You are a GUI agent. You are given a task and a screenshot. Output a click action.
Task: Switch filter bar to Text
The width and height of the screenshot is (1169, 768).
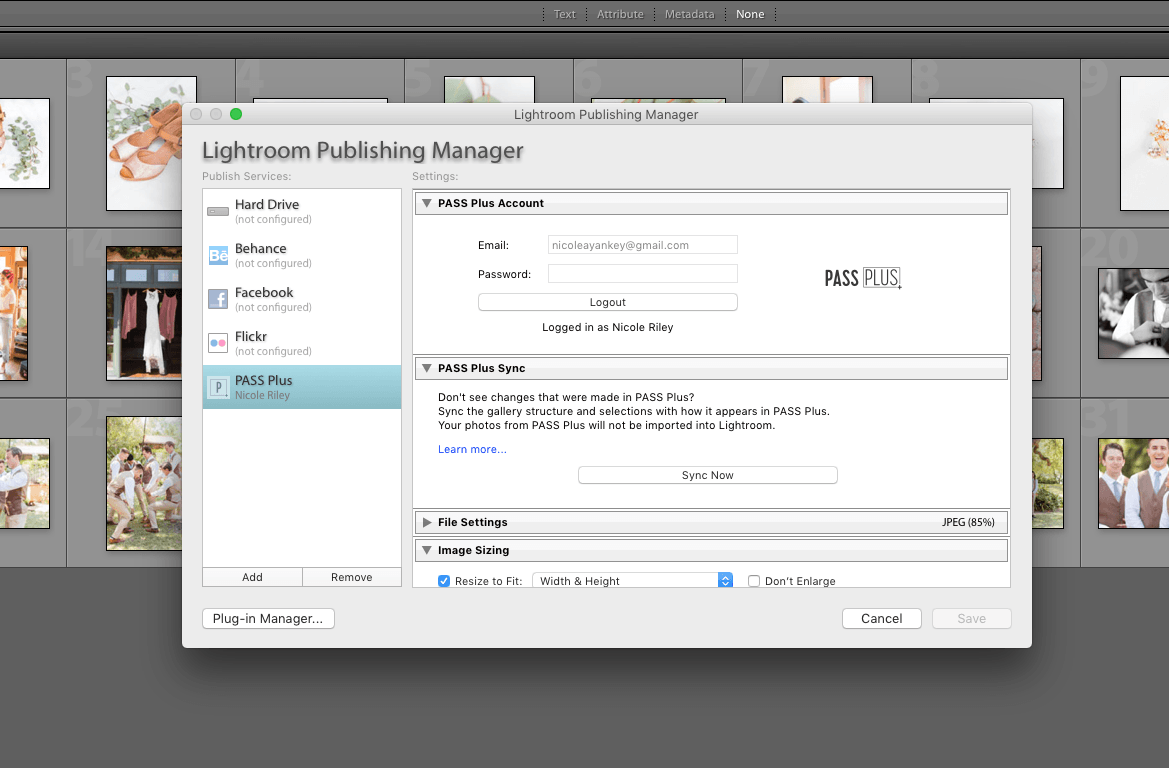(564, 14)
